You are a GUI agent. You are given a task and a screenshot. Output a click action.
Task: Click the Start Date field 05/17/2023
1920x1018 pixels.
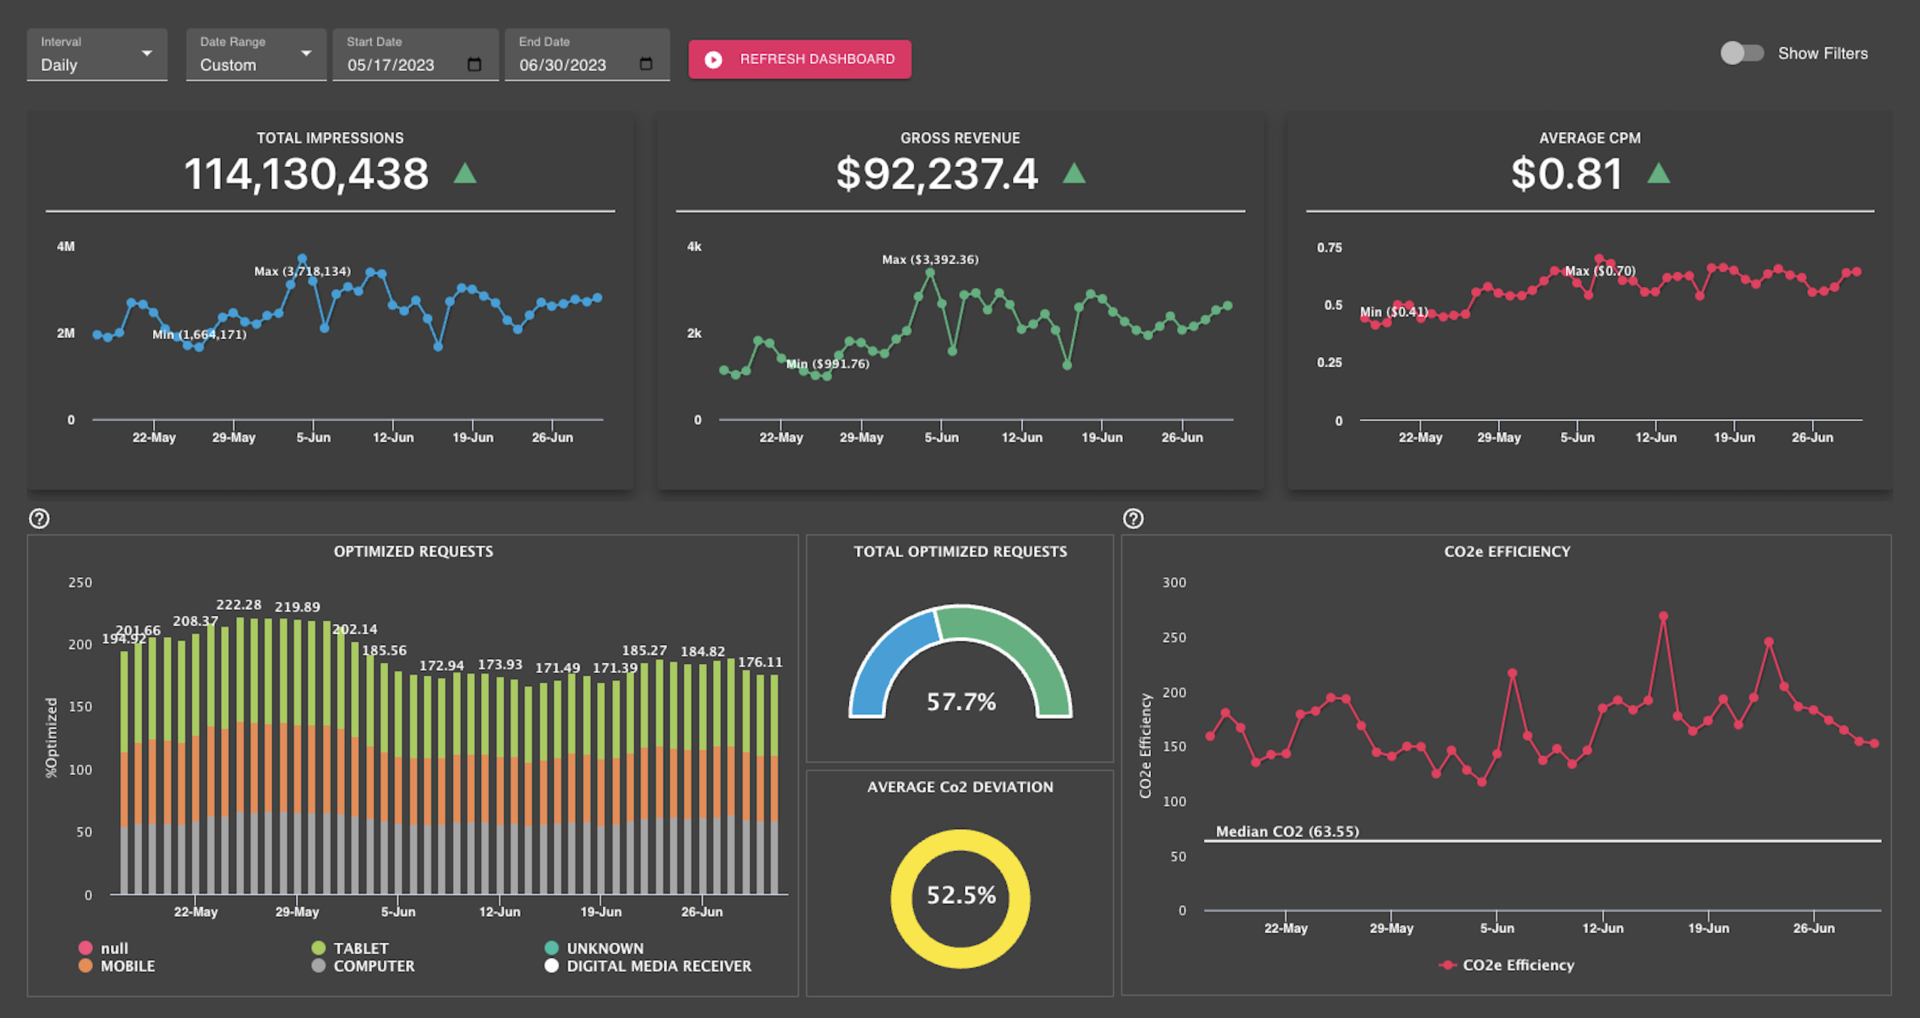pos(415,55)
